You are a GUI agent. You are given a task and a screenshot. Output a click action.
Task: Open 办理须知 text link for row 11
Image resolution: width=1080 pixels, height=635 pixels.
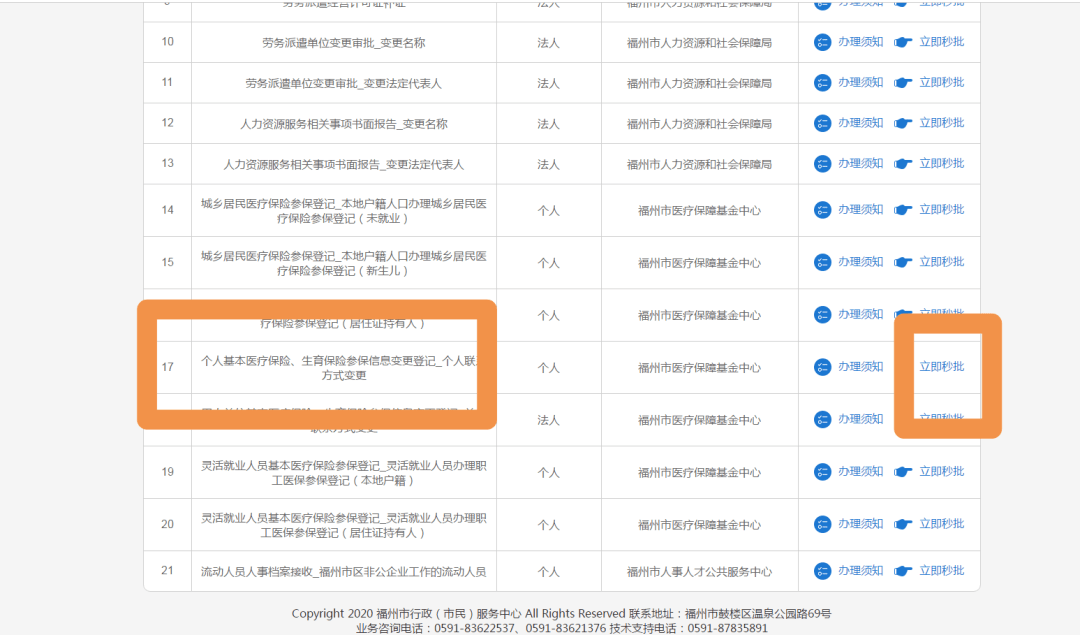tap(860, 83)
